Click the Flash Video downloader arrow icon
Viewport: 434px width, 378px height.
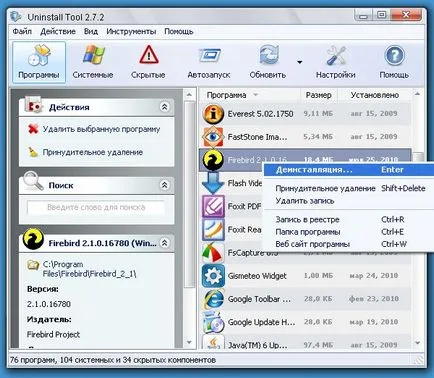(213, 183)
